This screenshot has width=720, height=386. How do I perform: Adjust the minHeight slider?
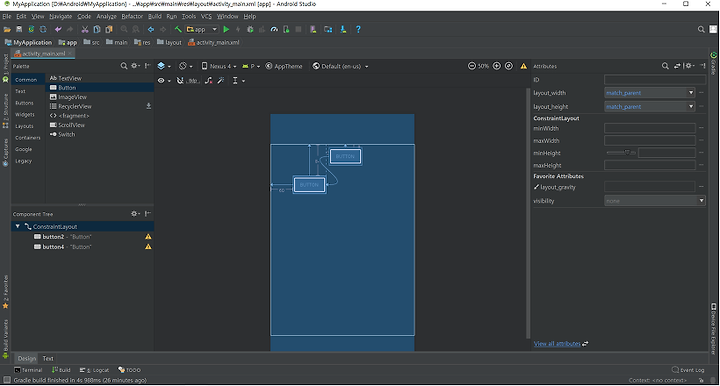pos(621,153)
